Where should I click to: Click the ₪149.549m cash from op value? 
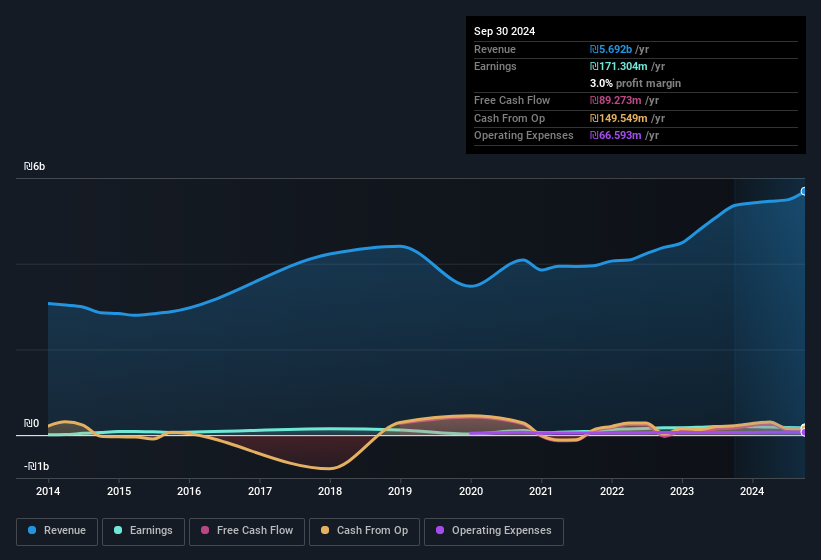pyautogui.click(x=618, y=118)
